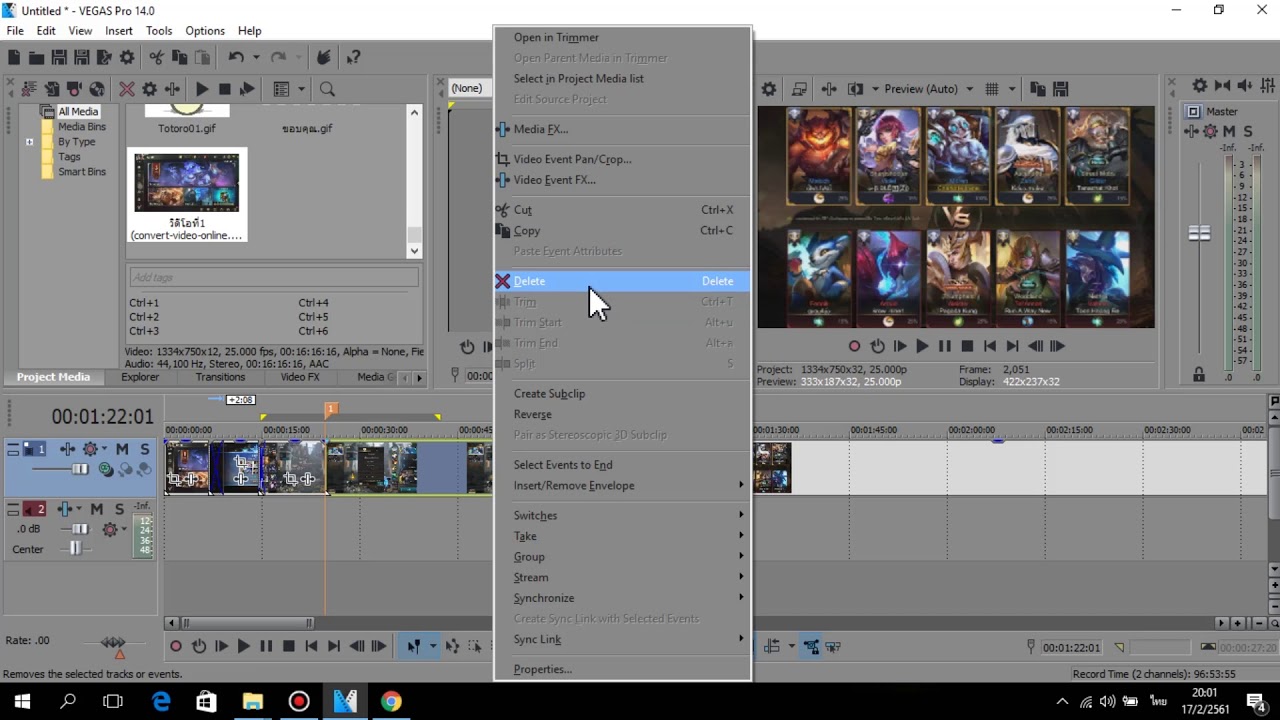This screenshot has height=720, width=1280.
Task: Click the external monitor preview icon
Action: pos(800,89)
